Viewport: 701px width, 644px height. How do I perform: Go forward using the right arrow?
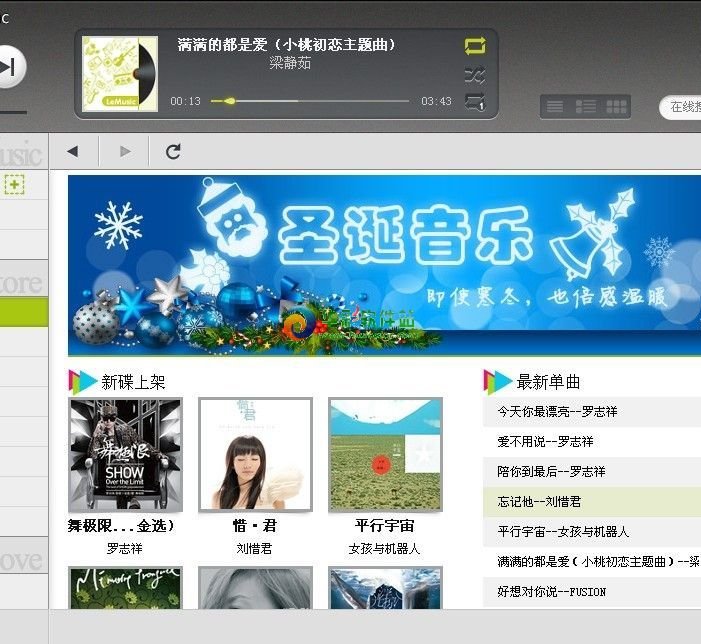point(125,152)
